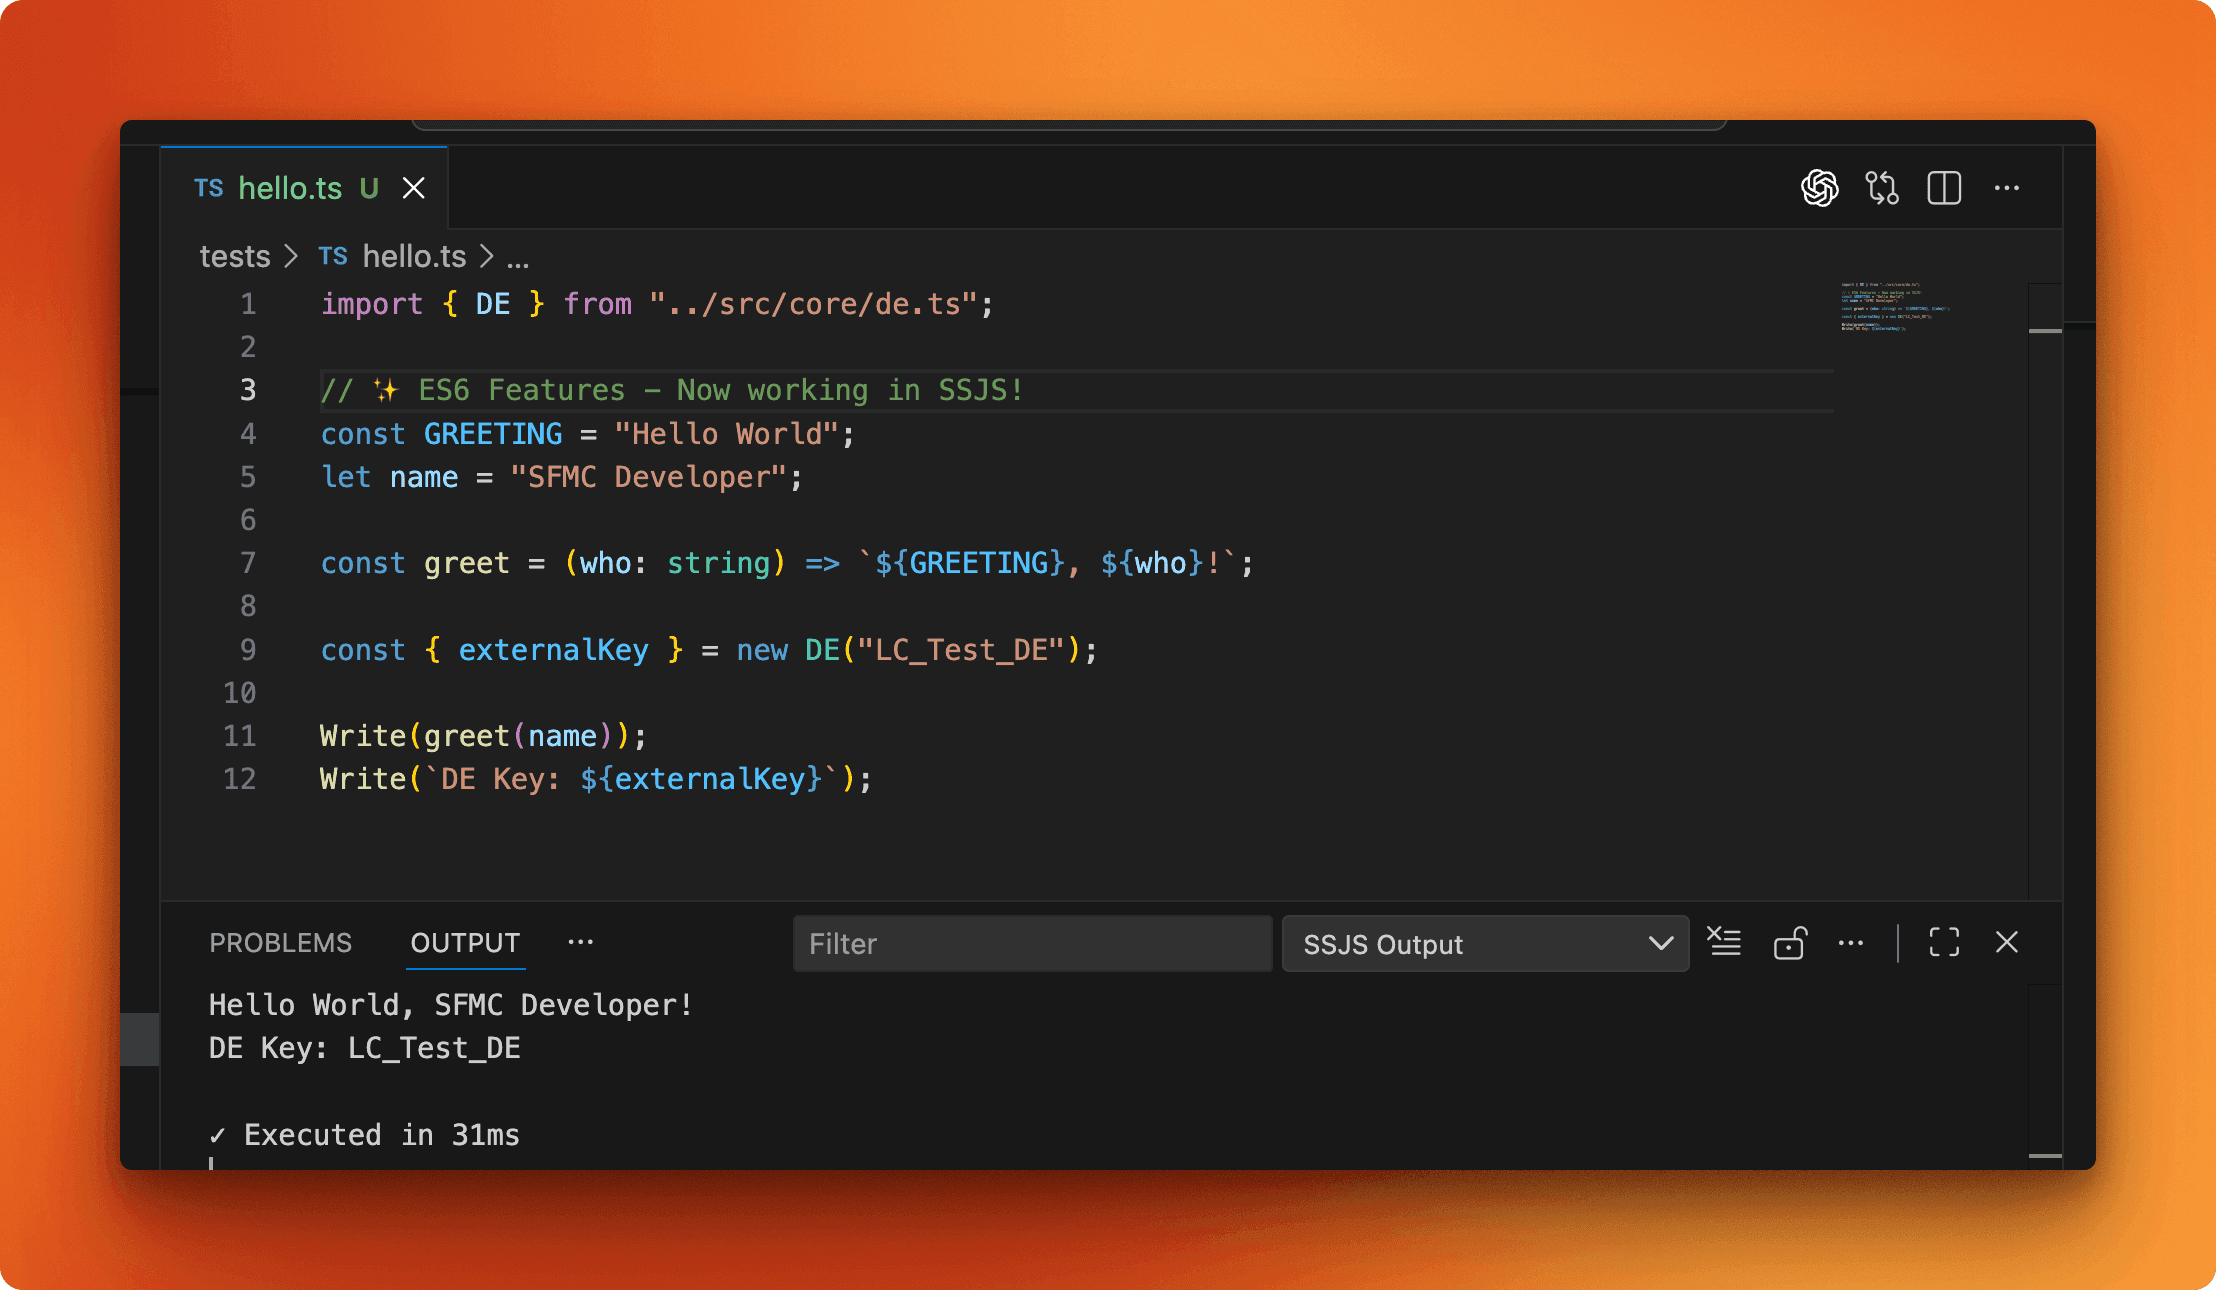Click the hello.ts breadcrumb item
Viewport: 2216px width, 1290px height.
pos(414,256)
